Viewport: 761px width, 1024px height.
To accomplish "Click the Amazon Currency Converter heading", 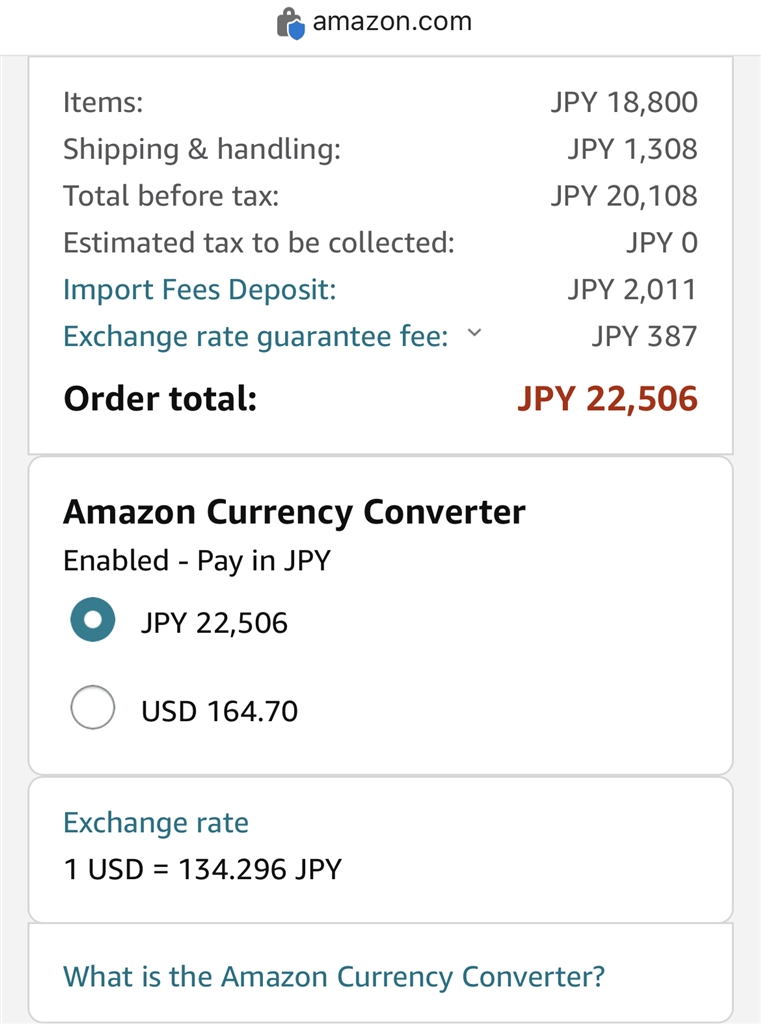I will coord(294,512).
